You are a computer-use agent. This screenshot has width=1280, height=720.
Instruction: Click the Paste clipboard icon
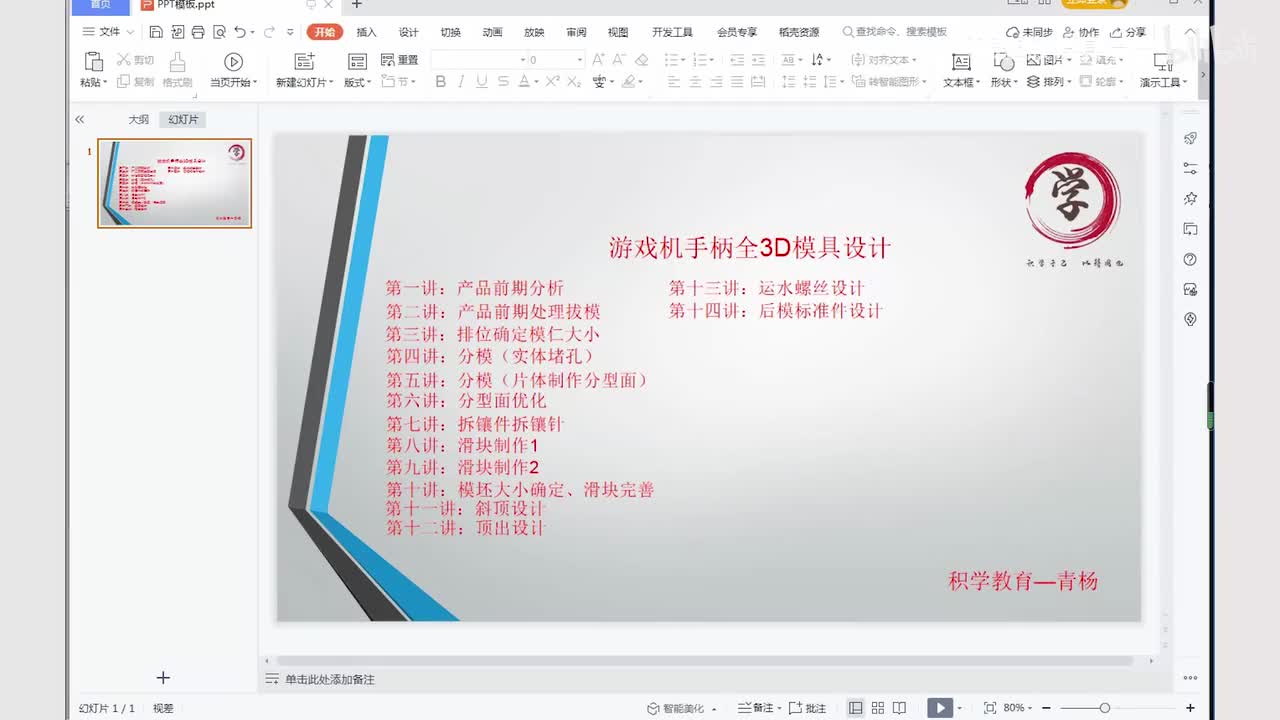93,61
